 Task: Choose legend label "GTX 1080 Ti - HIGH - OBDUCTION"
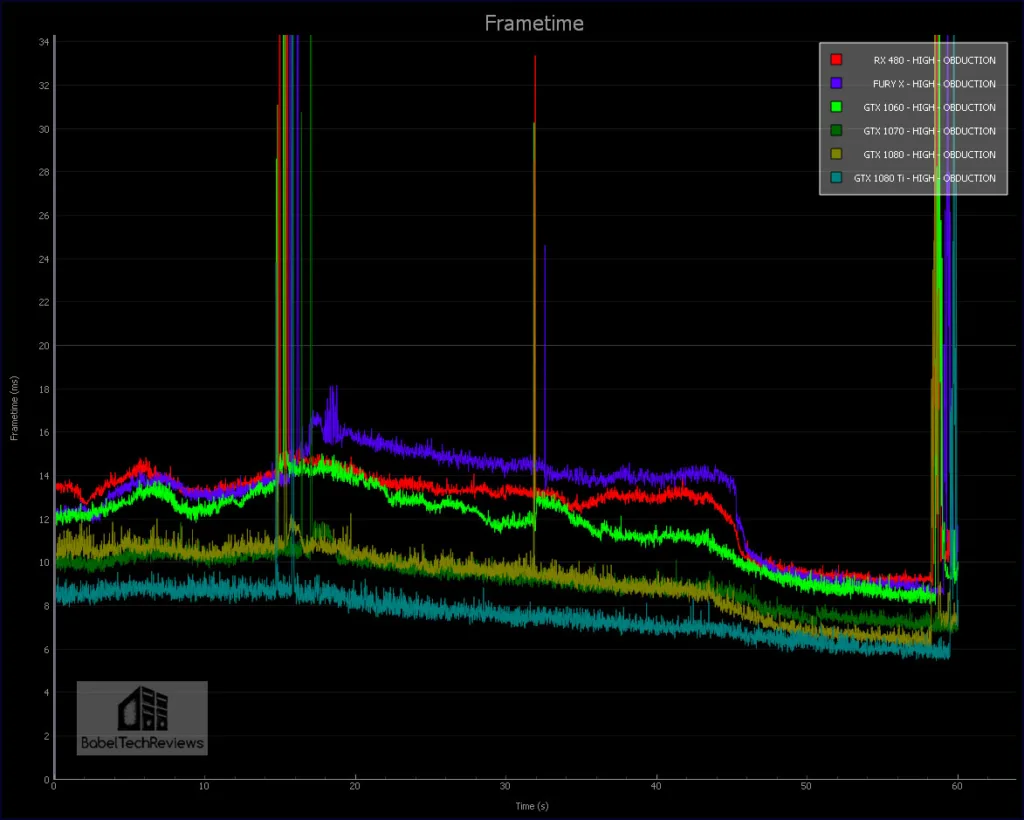[x=925, y=178]
